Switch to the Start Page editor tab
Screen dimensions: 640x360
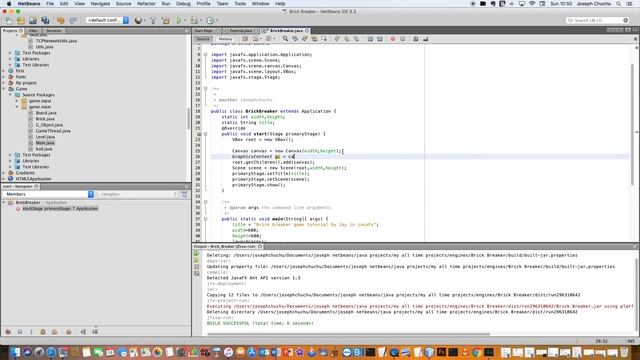(x=203, y=31)
